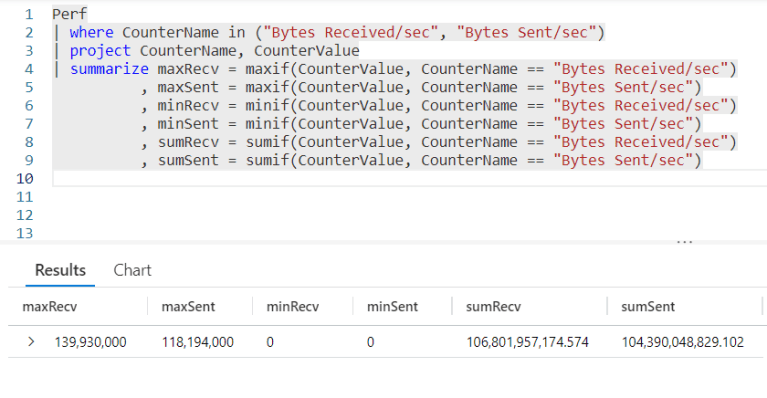Place cursor on the Perf line in editor
The image size is (767, 398).
pos(69,14)
